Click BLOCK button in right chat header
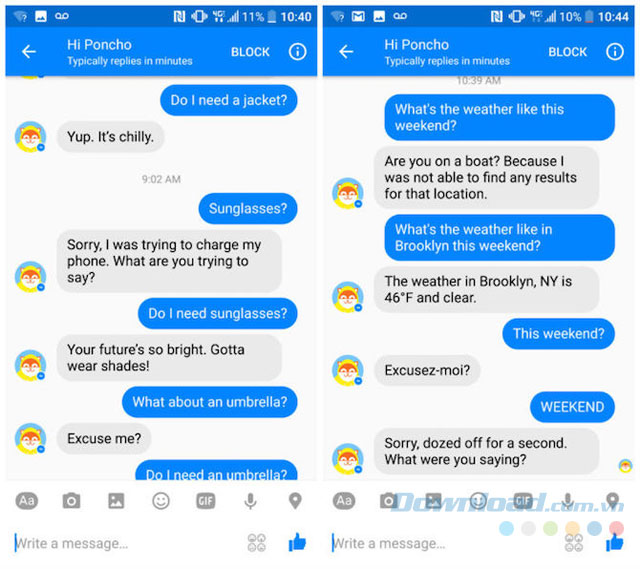 pyautogui.click(x=567, y=52)
